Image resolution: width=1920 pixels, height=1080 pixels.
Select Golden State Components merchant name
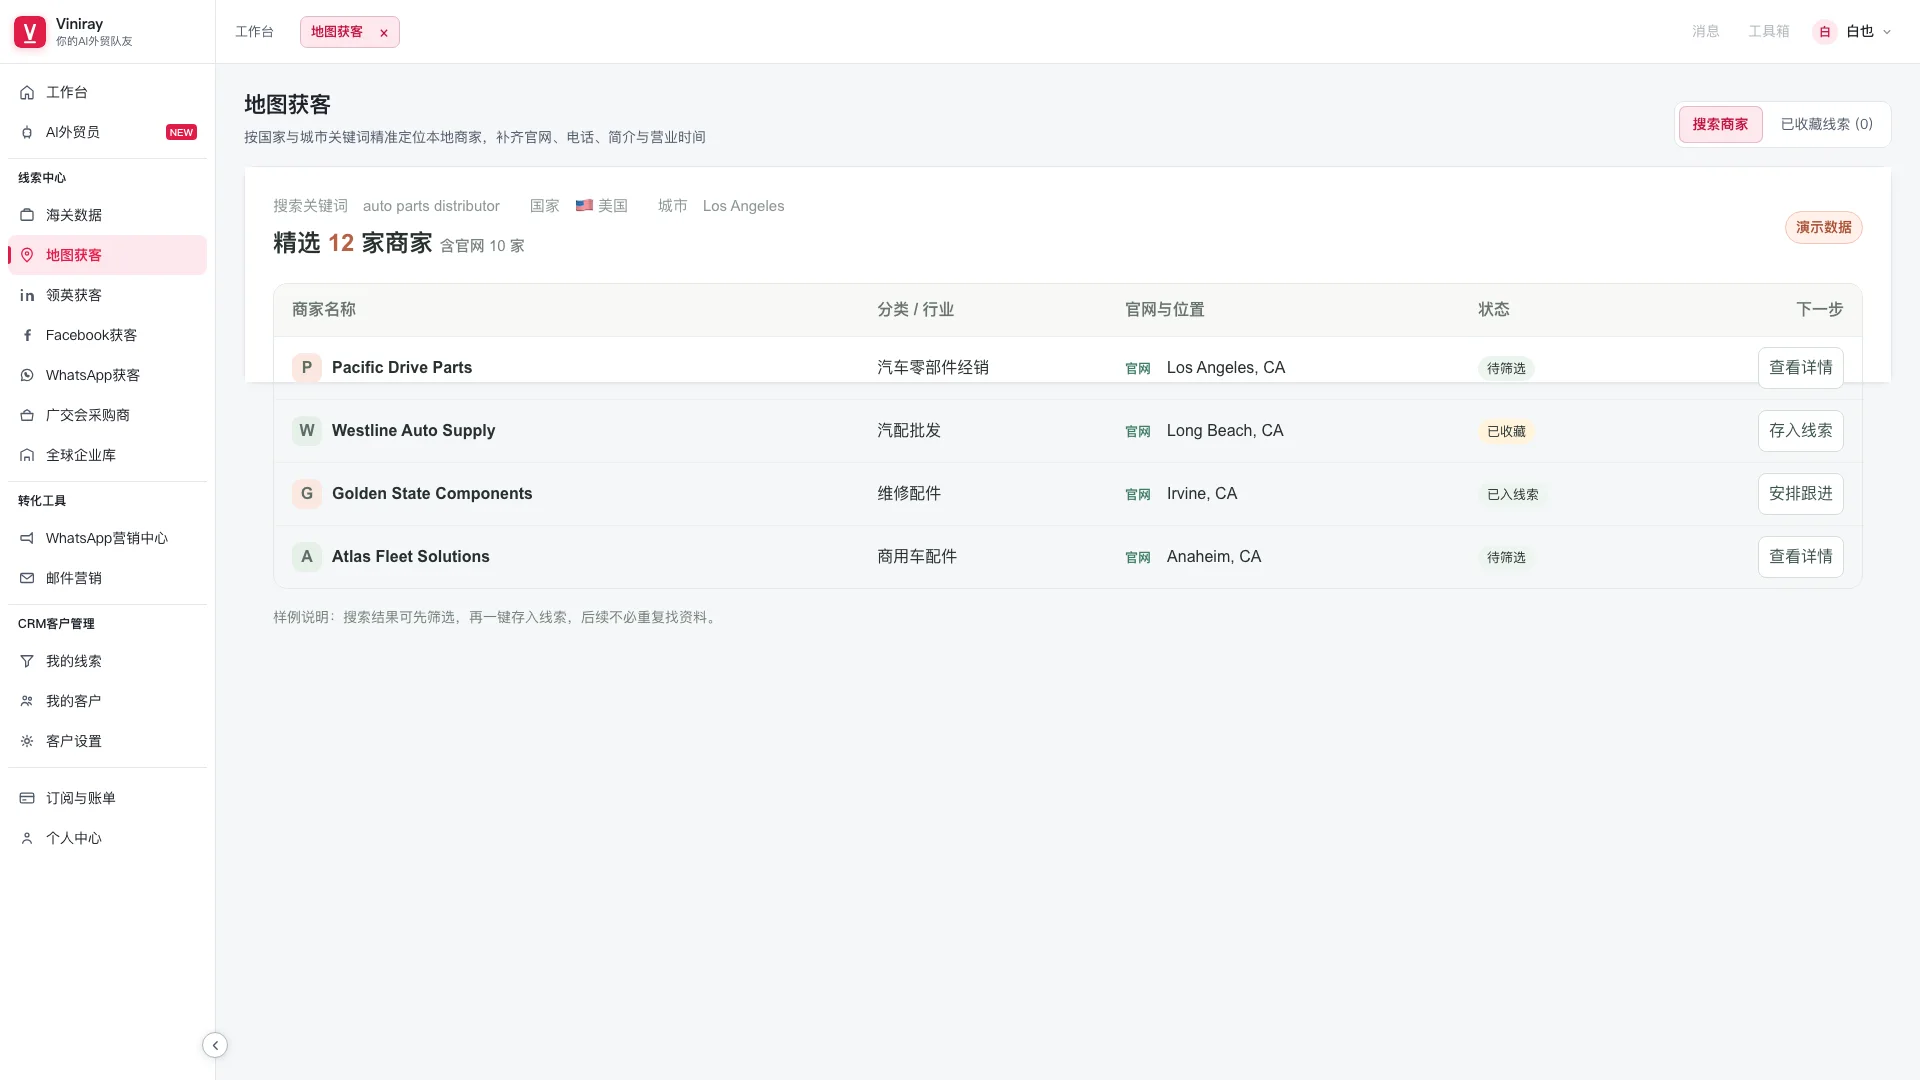432,493
